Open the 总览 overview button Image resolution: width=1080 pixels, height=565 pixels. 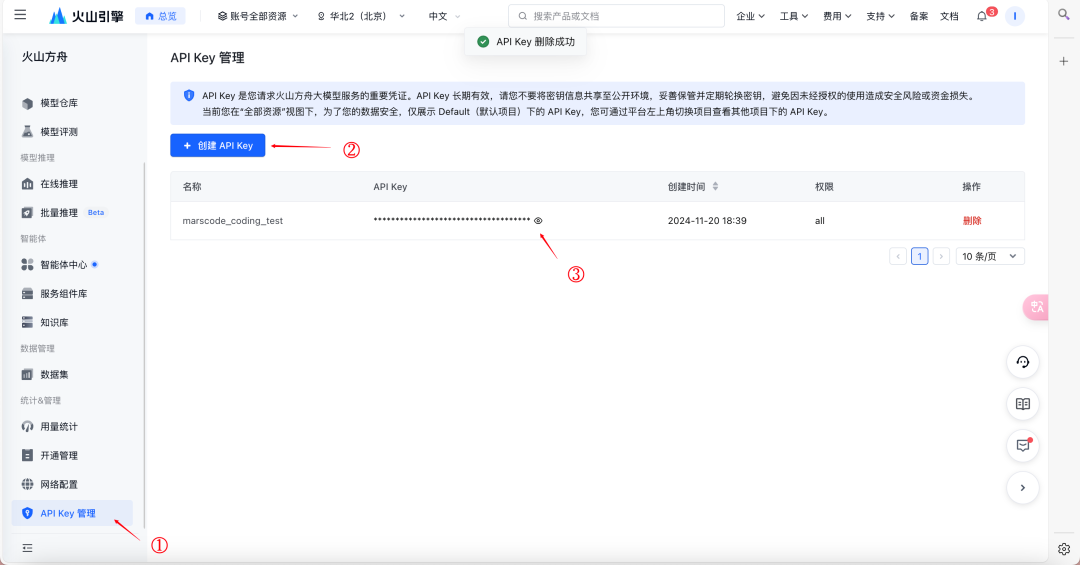pyautogui.click(x=160, y=16)
